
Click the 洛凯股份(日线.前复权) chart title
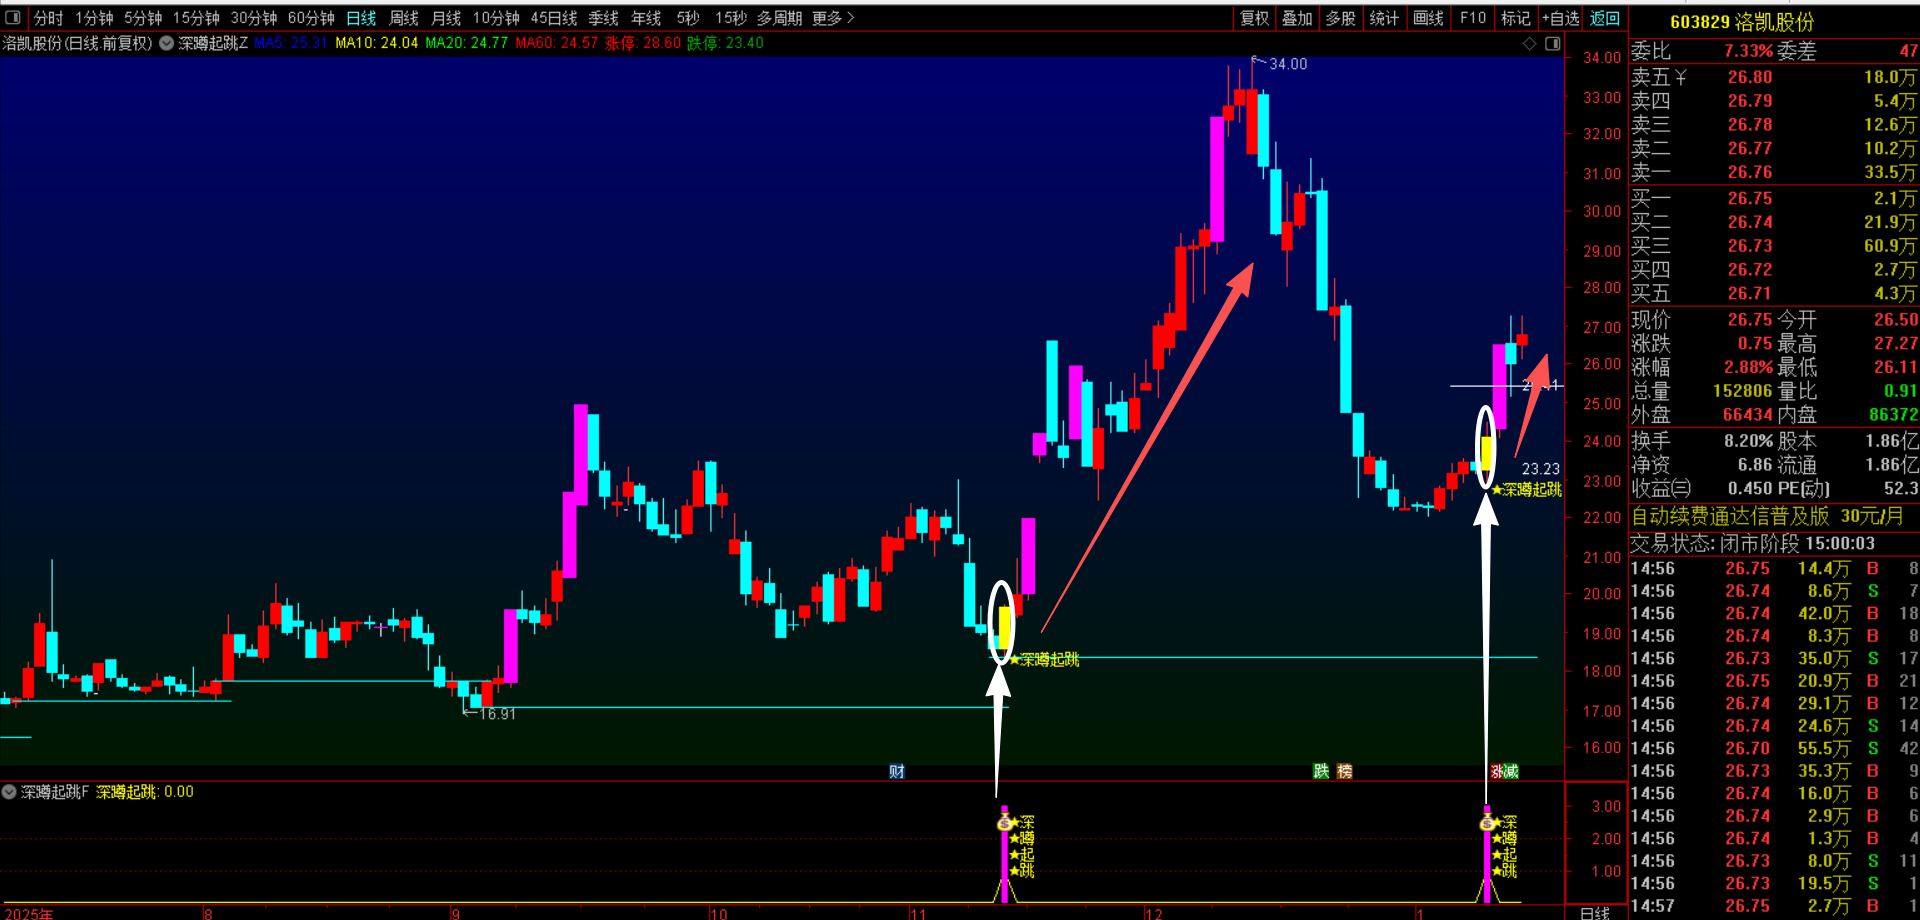(x=77, y=43)
